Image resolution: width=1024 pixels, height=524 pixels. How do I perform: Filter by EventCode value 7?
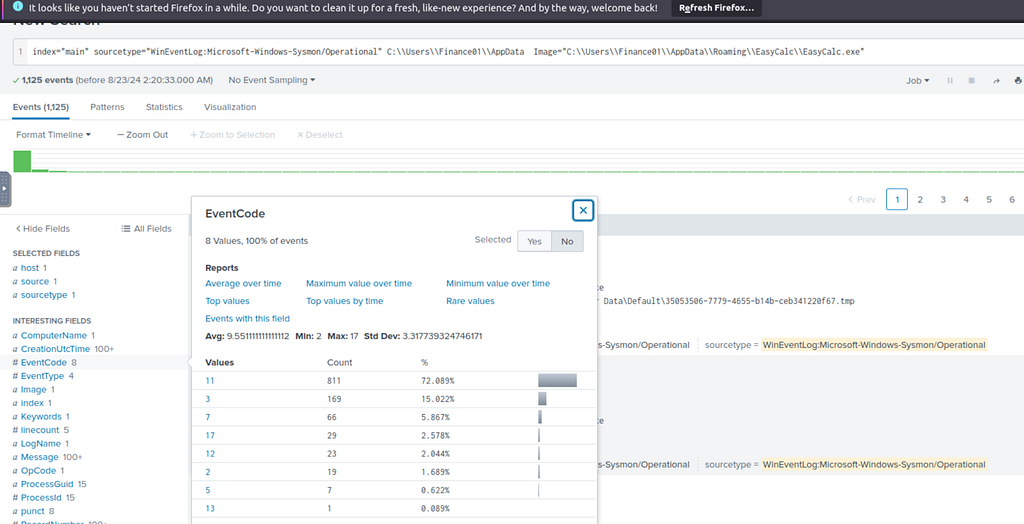(x=208, y=417)
